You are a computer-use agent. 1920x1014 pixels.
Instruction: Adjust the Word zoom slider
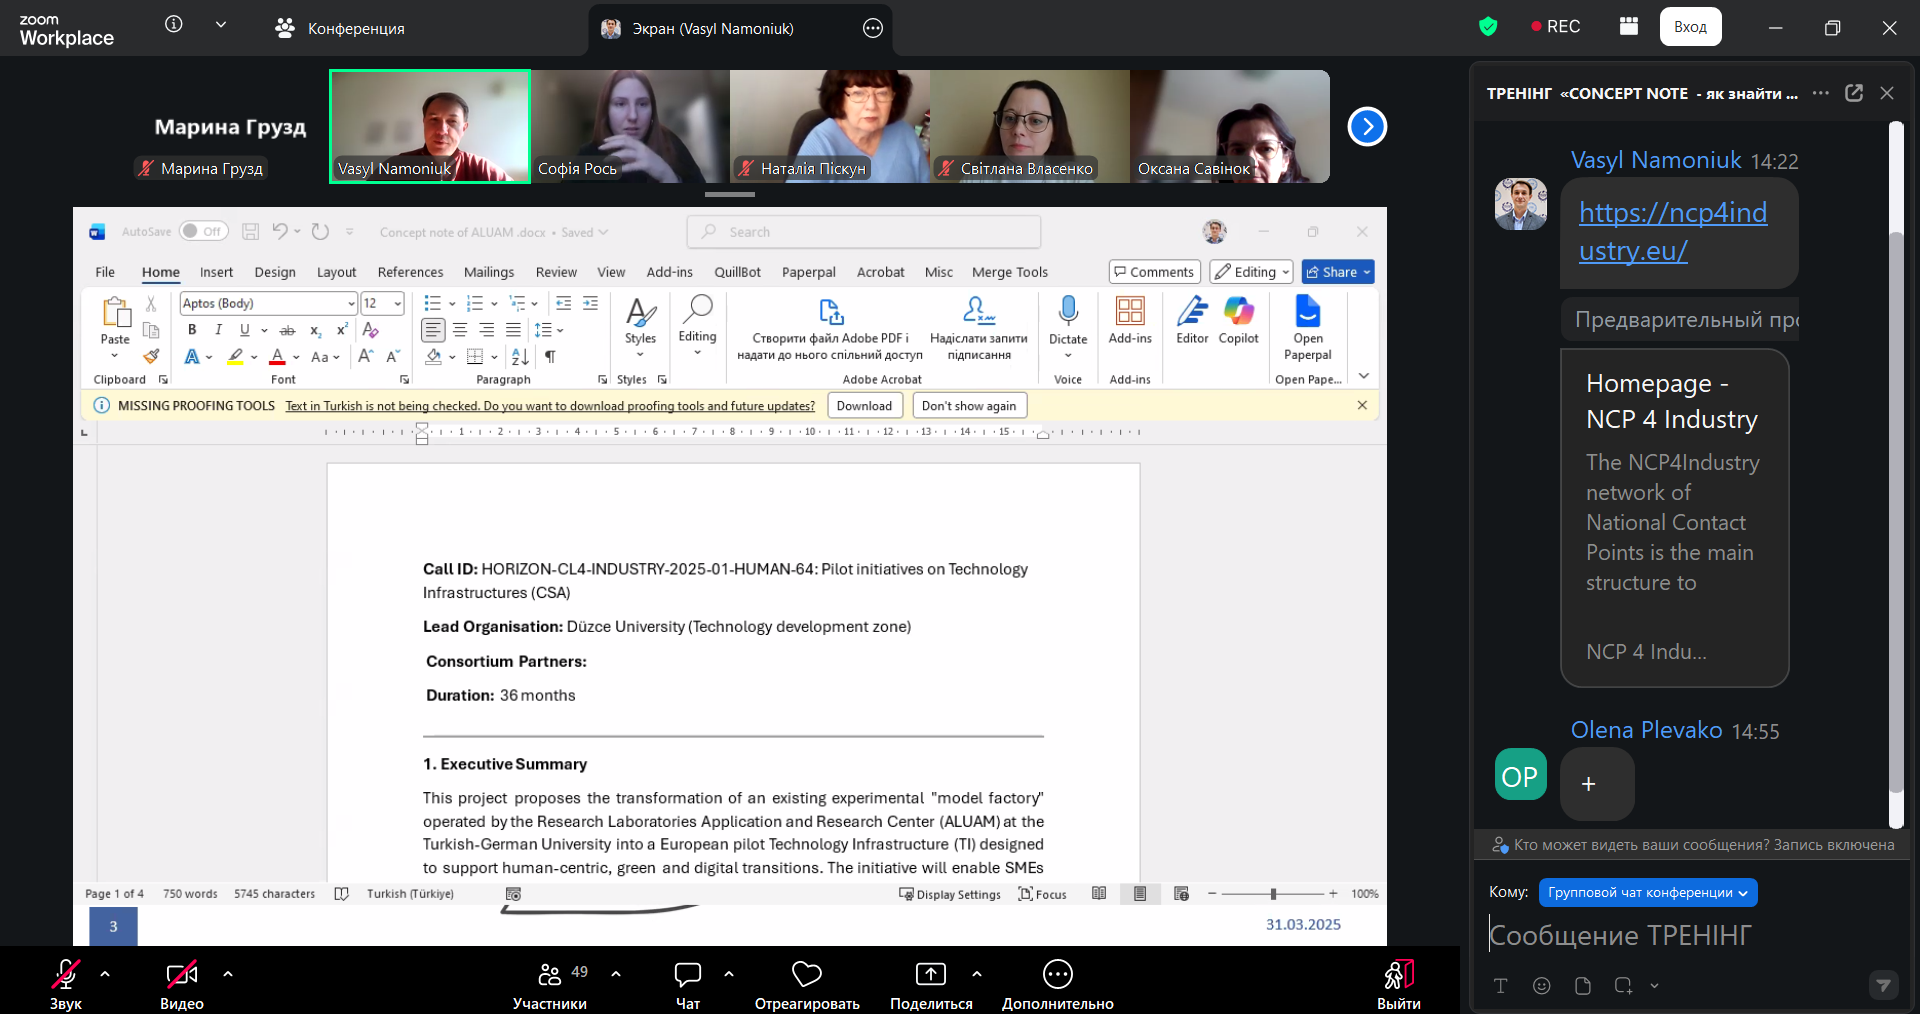click(x=1273, y=894)
